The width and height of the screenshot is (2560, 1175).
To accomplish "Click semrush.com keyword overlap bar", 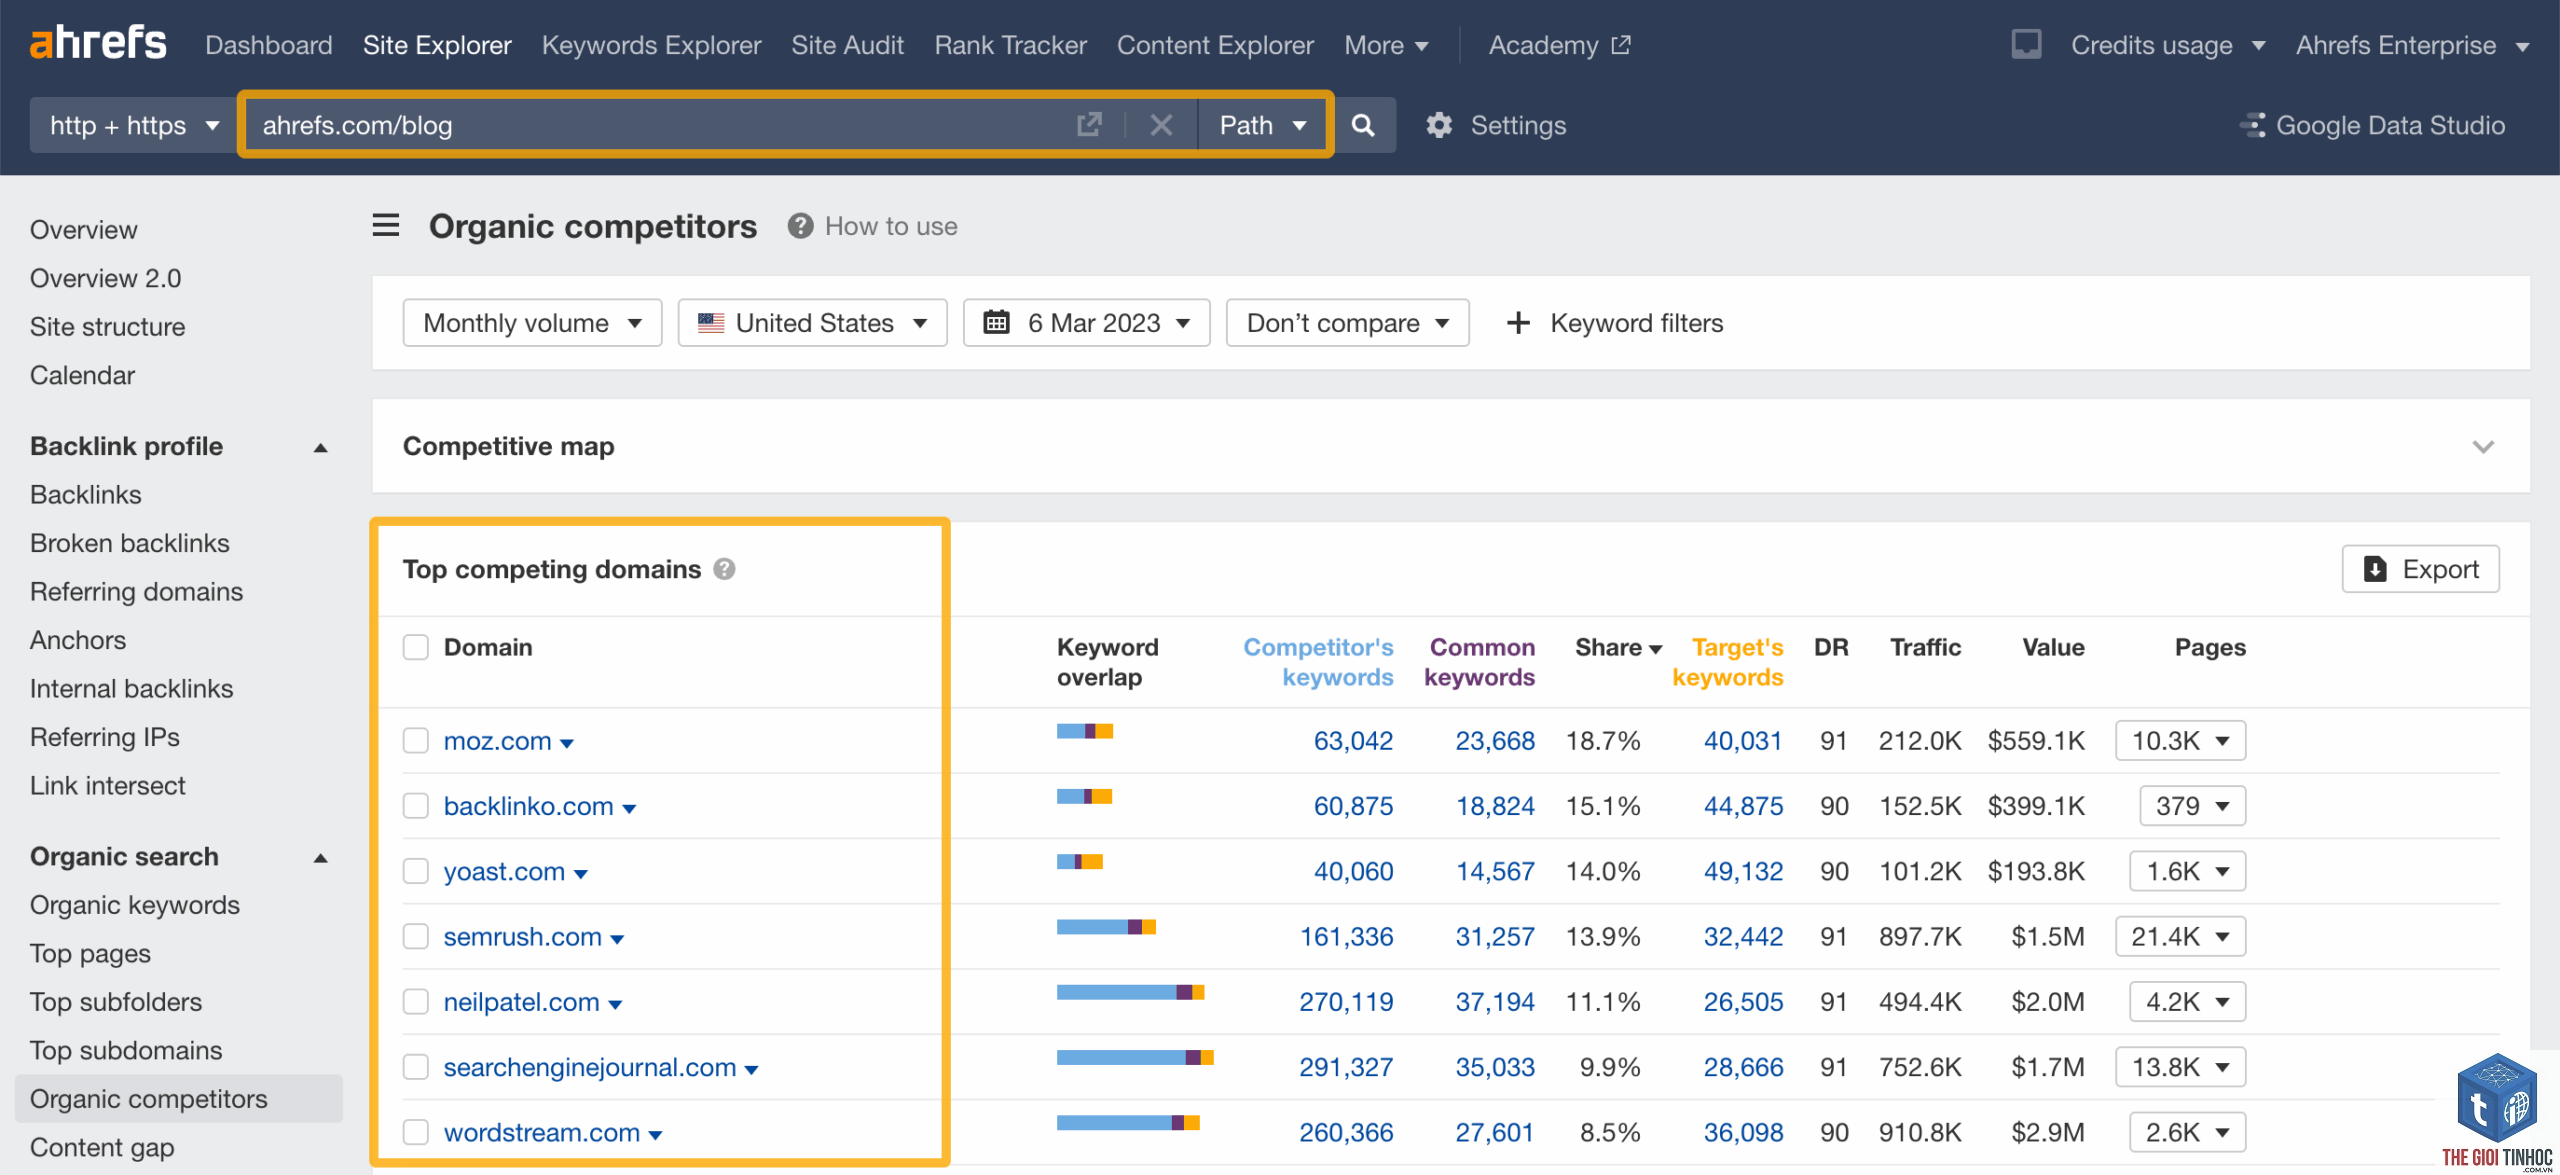I will tap(1106, 927).
